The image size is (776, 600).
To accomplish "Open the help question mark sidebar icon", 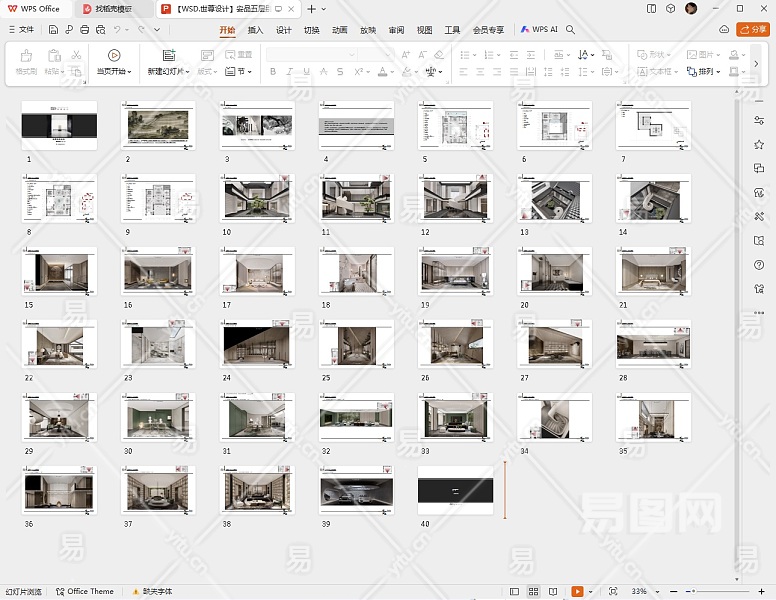I will coord(760,265).
